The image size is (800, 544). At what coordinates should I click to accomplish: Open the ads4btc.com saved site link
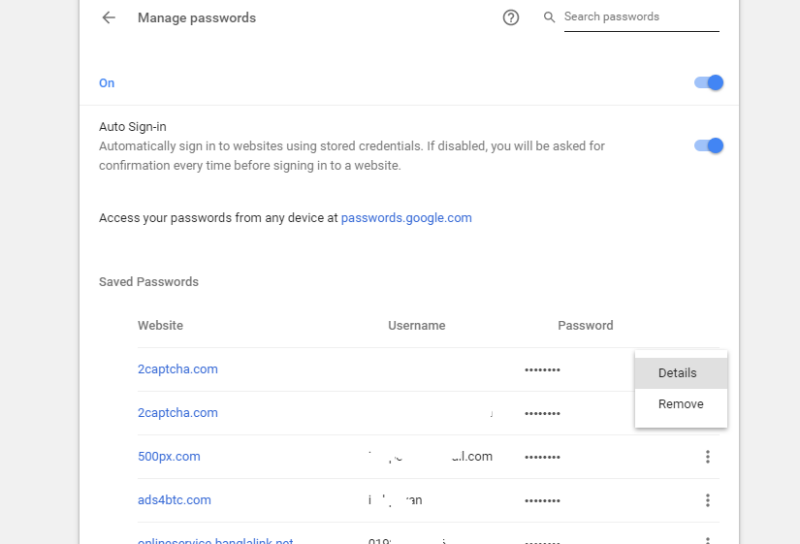pos(174,500)
